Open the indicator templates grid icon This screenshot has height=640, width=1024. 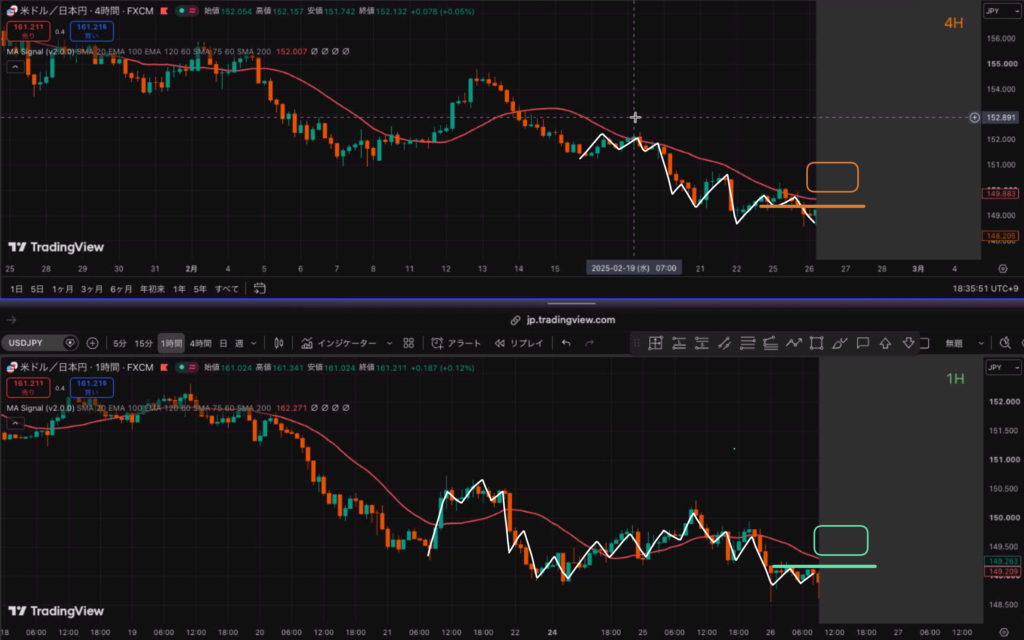(409, 343)
